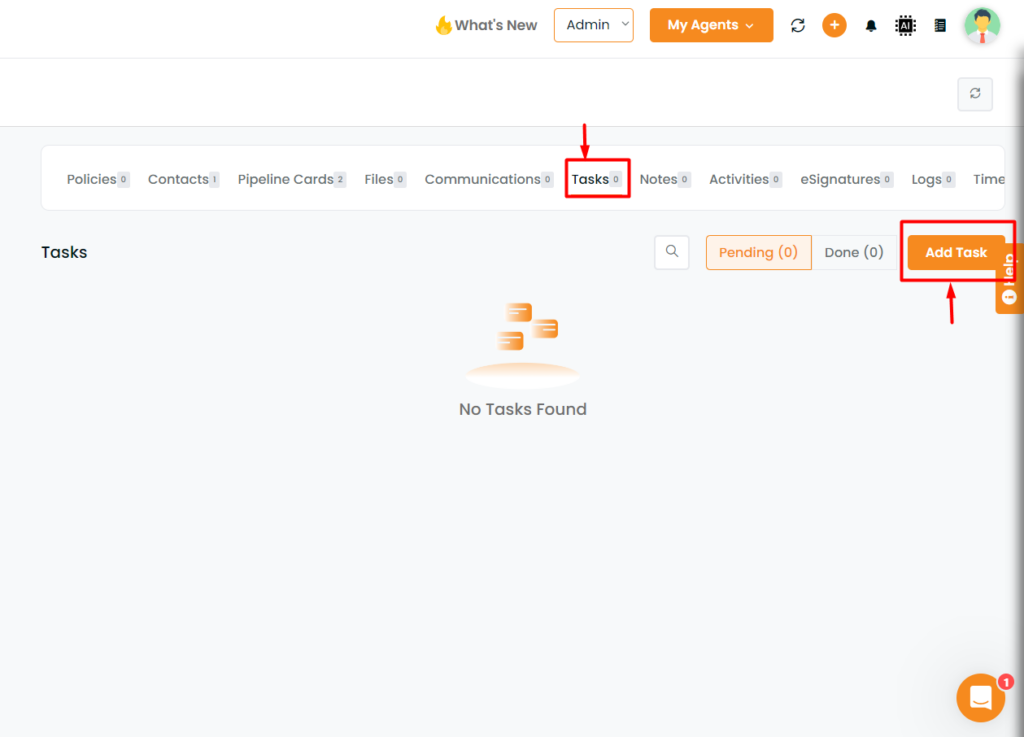Switch to the Contacts tab
The height and width of the screenshot is (737, 1024).
point(184,180)
